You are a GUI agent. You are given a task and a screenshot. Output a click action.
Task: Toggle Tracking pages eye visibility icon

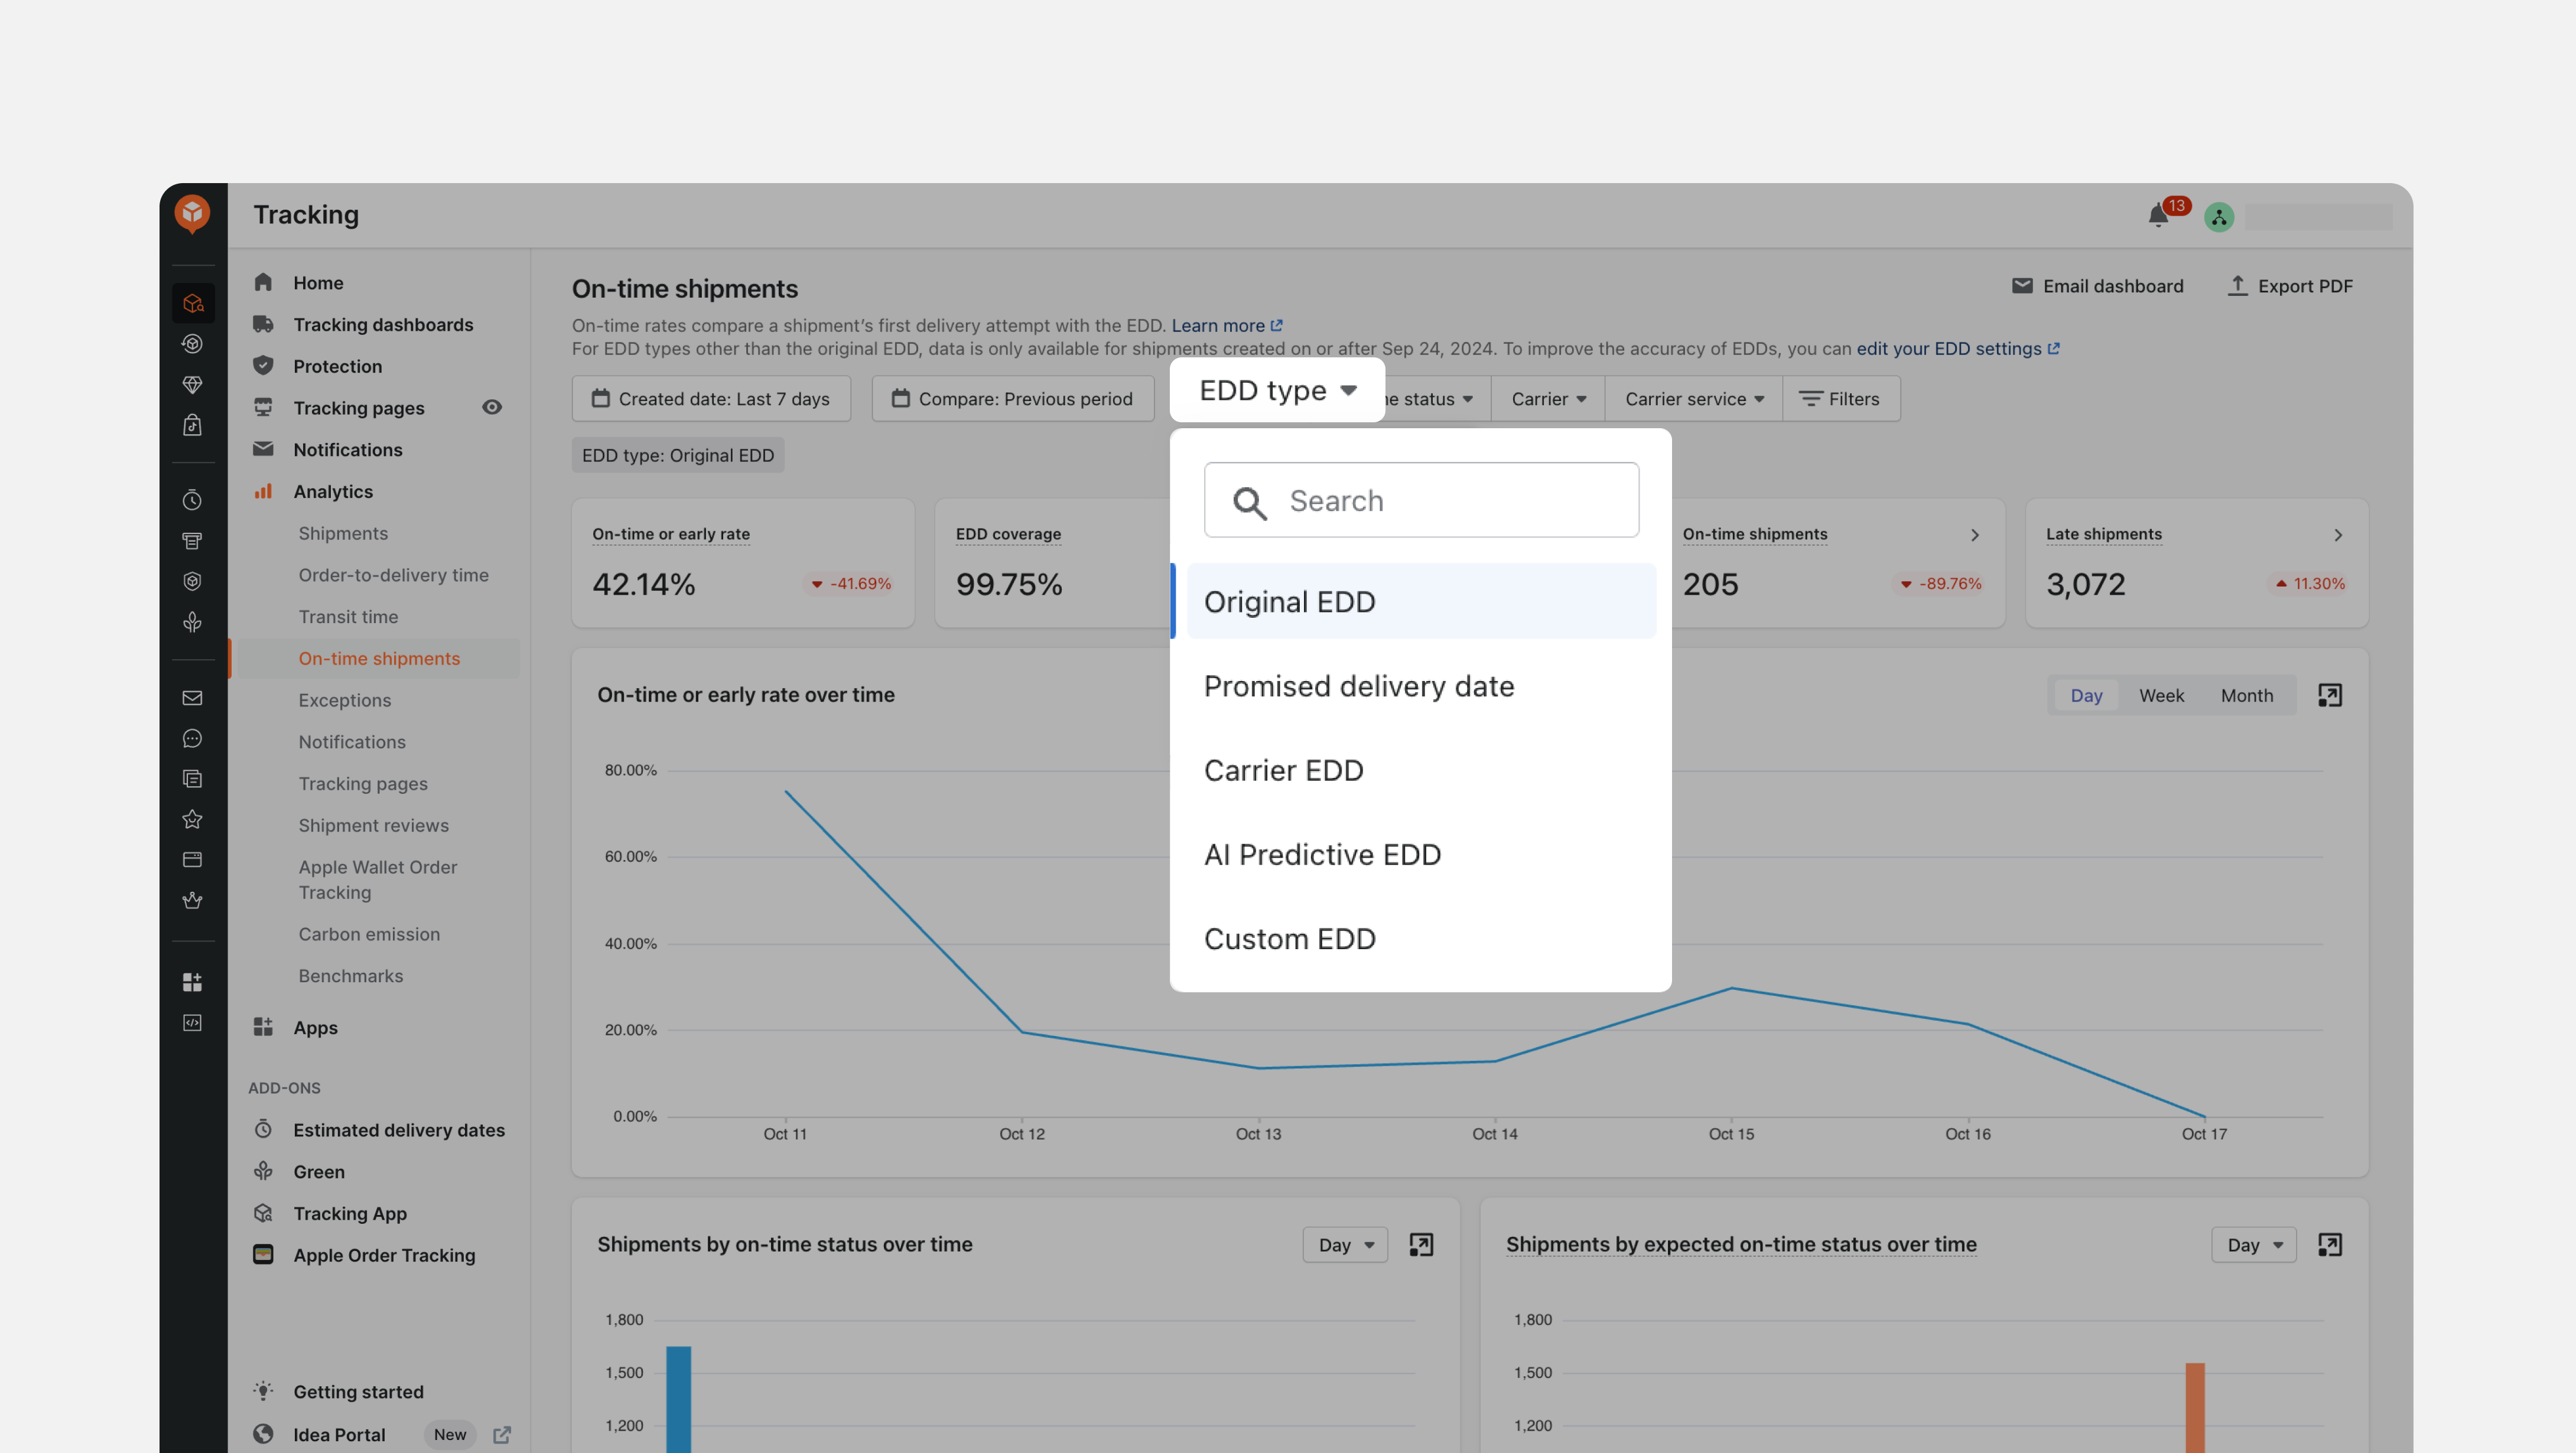tap(492, 407)
